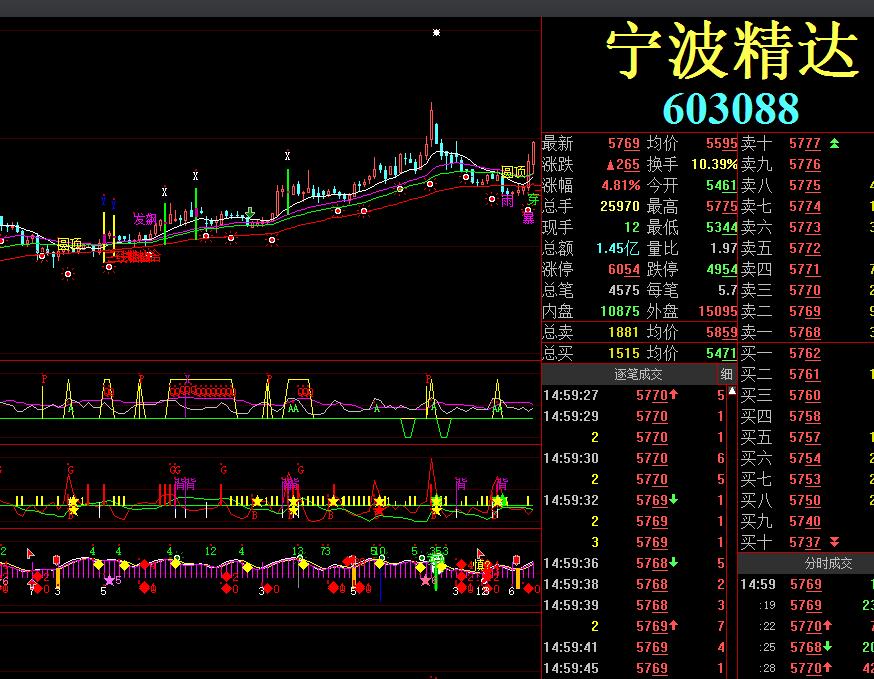Viewport: 874px width, 679px height.
Task: Click the 跌停 price 4954
Action: point(721,269)
